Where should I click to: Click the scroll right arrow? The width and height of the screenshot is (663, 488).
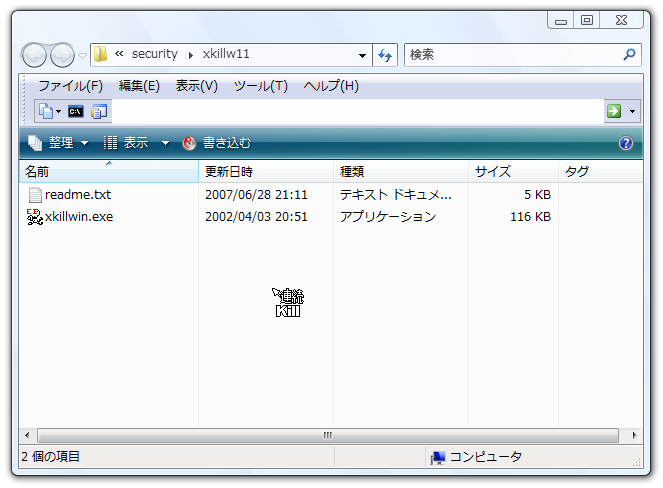(x=634, y=435)
